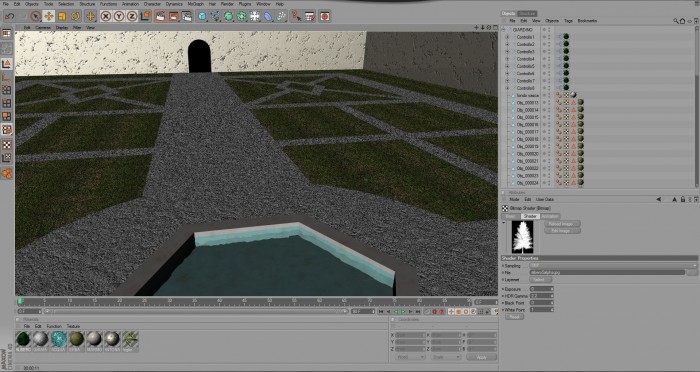This screenshot has height=372, width=700.
Task: Toggle X axis lock
Action: pyautogui.click(x=106, y=17)
